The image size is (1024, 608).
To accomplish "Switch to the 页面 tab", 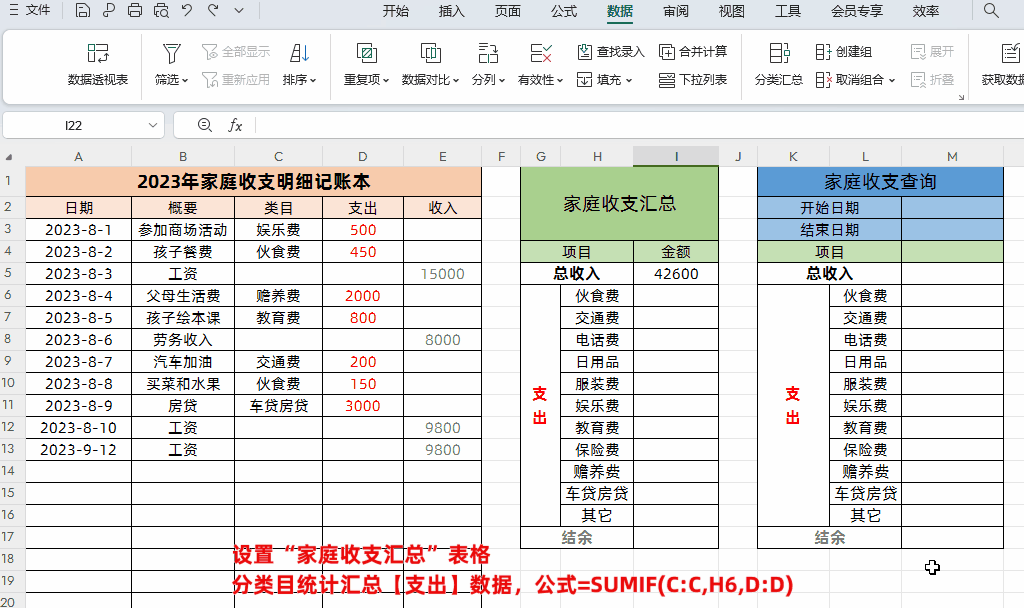I will coord(507,11).
